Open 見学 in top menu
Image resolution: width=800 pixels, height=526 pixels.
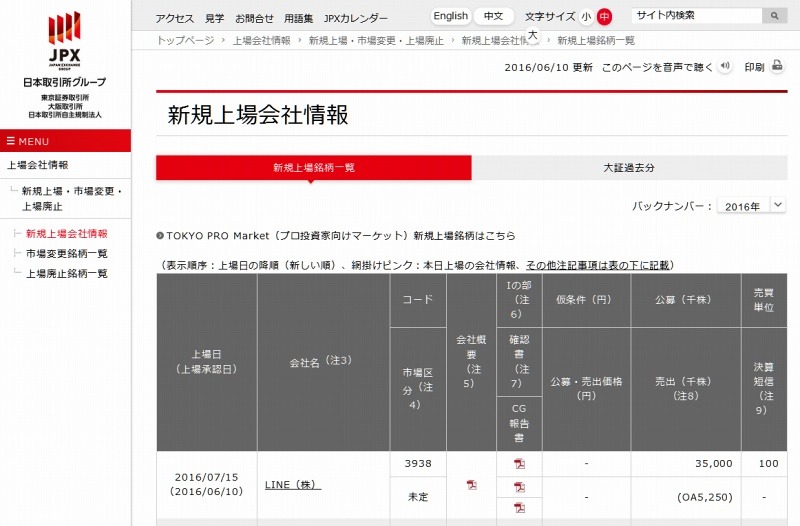[214, 18]
